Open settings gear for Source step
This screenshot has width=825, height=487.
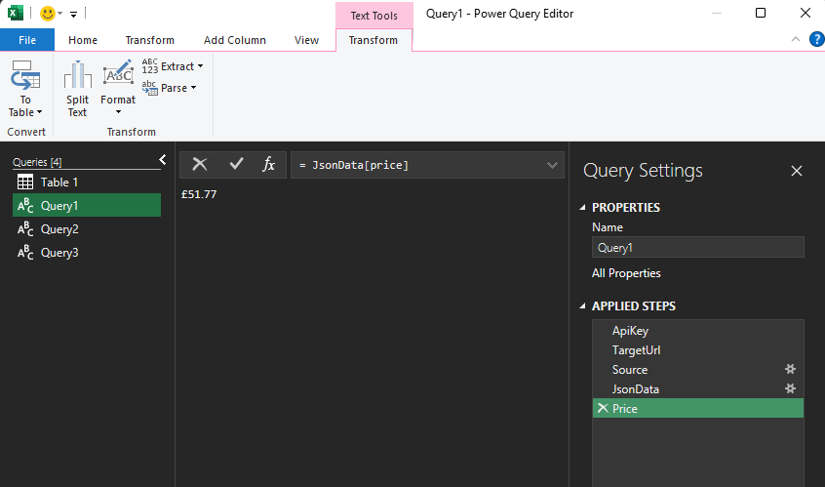(x=790, y=369)
